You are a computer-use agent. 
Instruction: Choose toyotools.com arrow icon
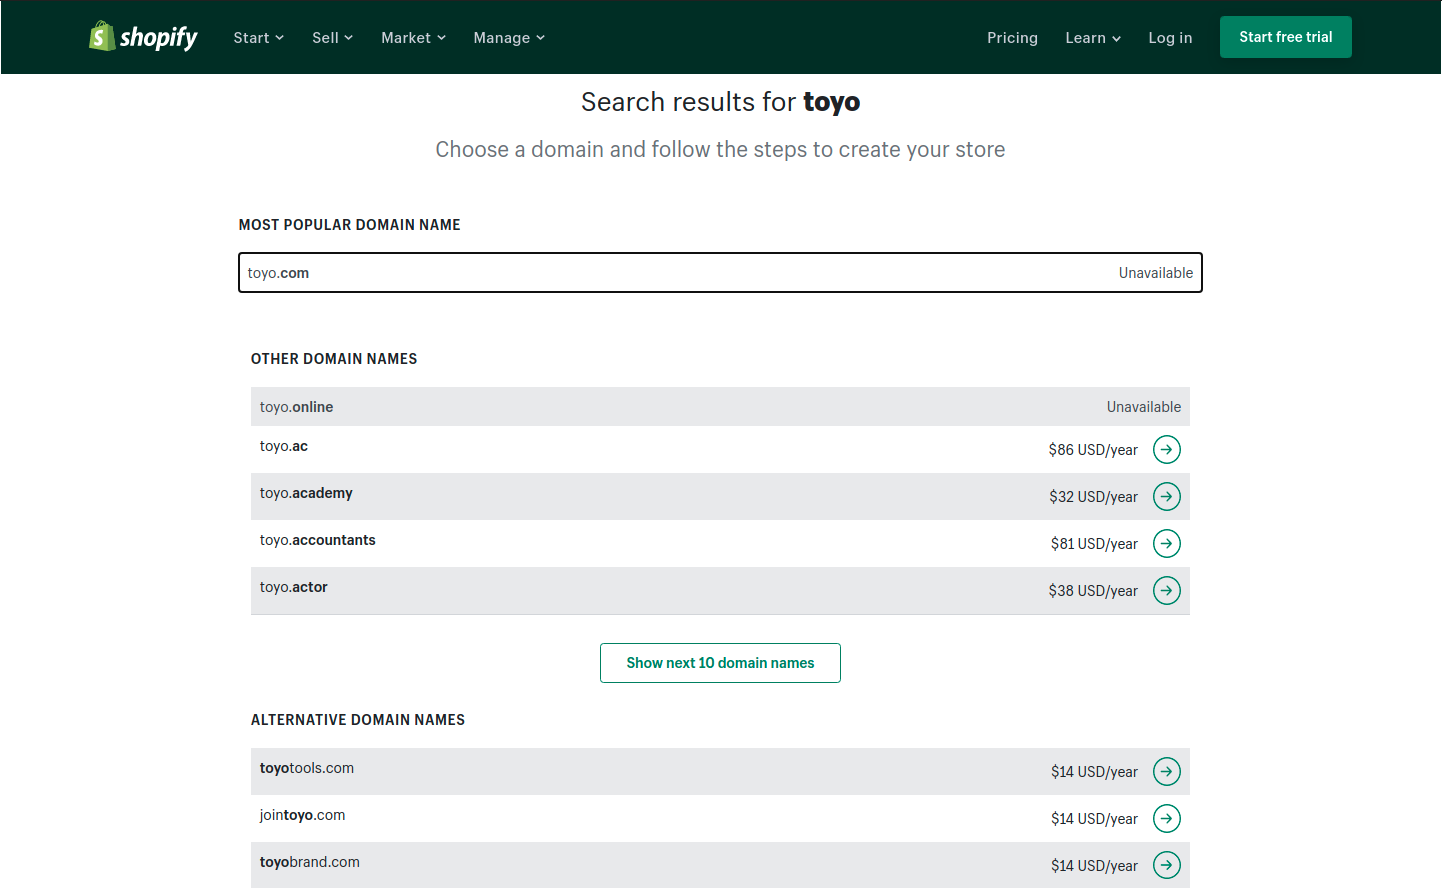1167,772
